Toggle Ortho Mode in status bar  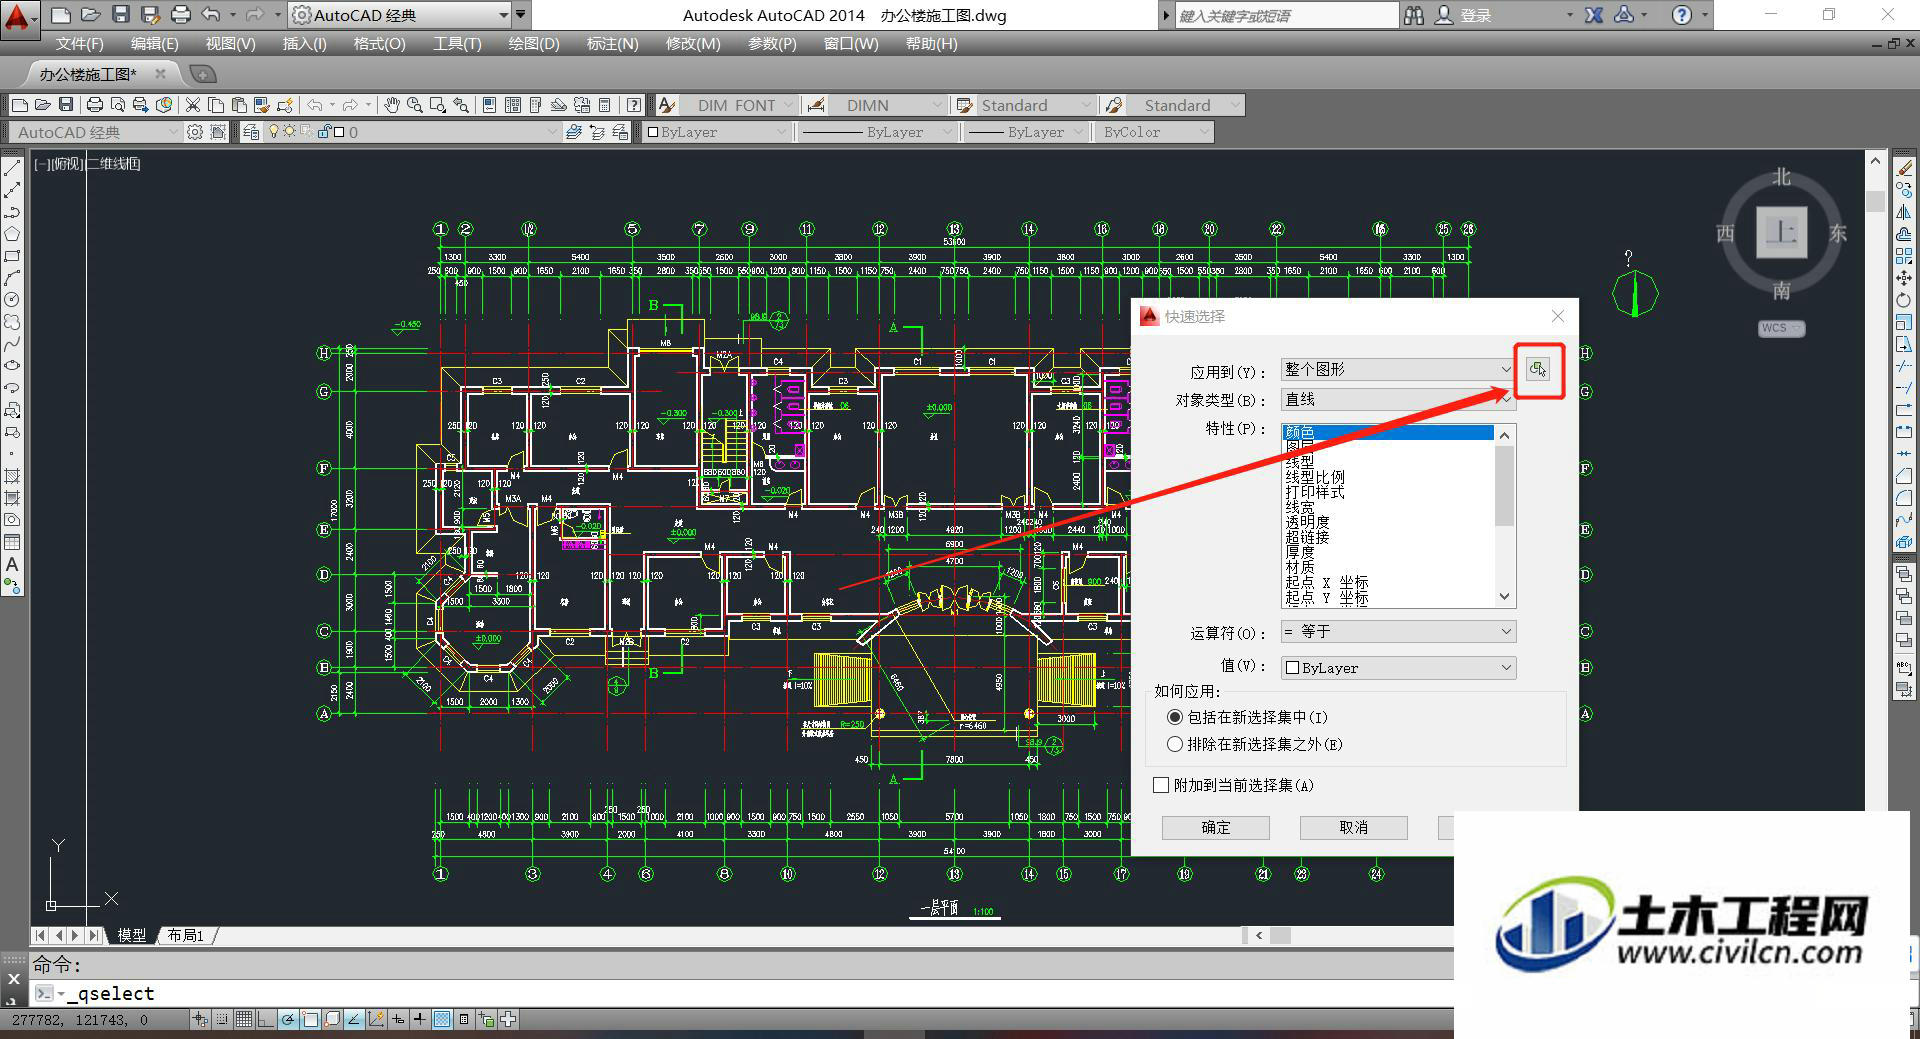pos(266,1019)
